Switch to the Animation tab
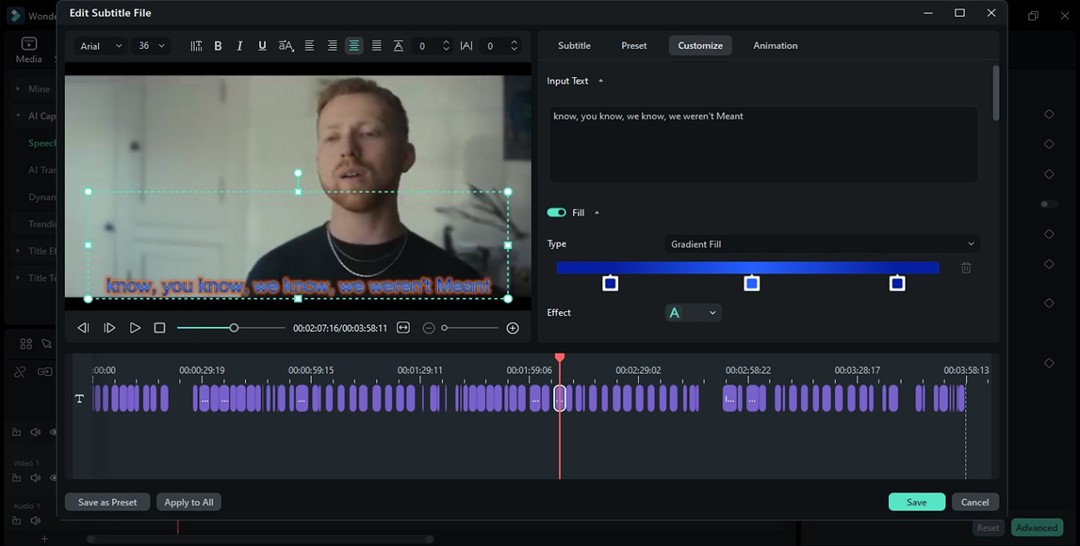The width and height of the screenshot is (1080, 546). point(775,46)
